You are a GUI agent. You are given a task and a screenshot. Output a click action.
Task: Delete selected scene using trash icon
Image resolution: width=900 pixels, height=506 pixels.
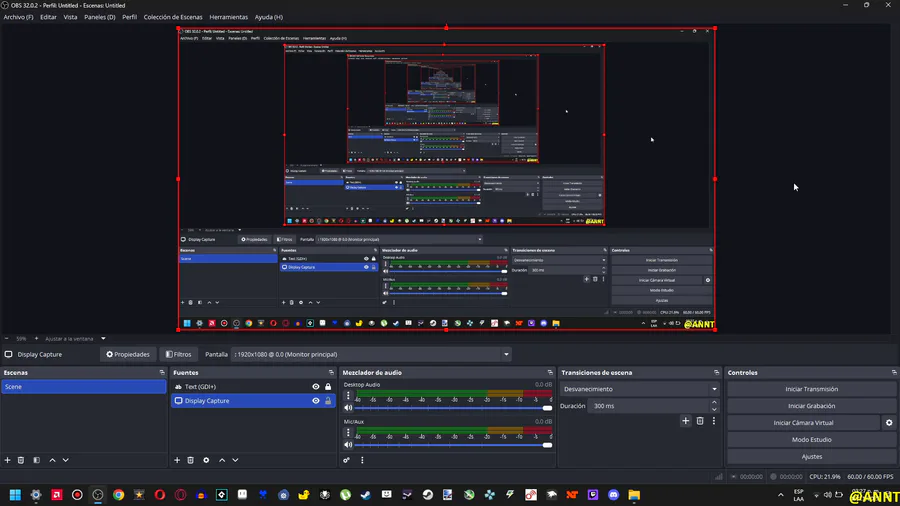tap(21, 460)
